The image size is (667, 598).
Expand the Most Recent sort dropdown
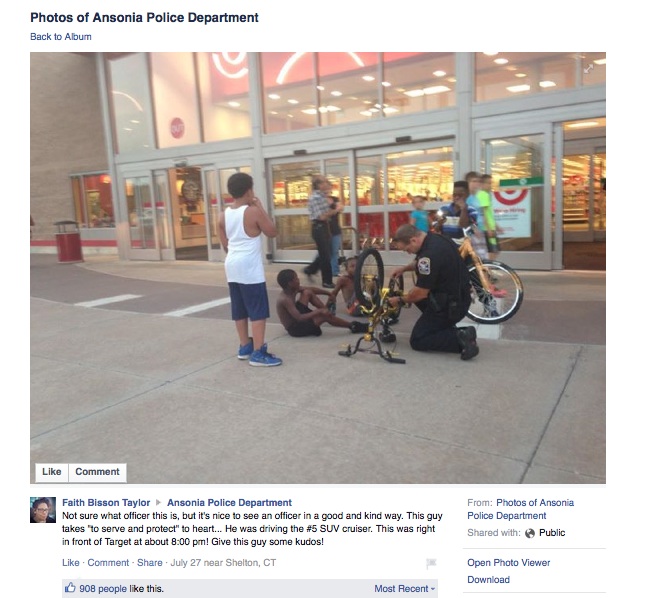405,589
